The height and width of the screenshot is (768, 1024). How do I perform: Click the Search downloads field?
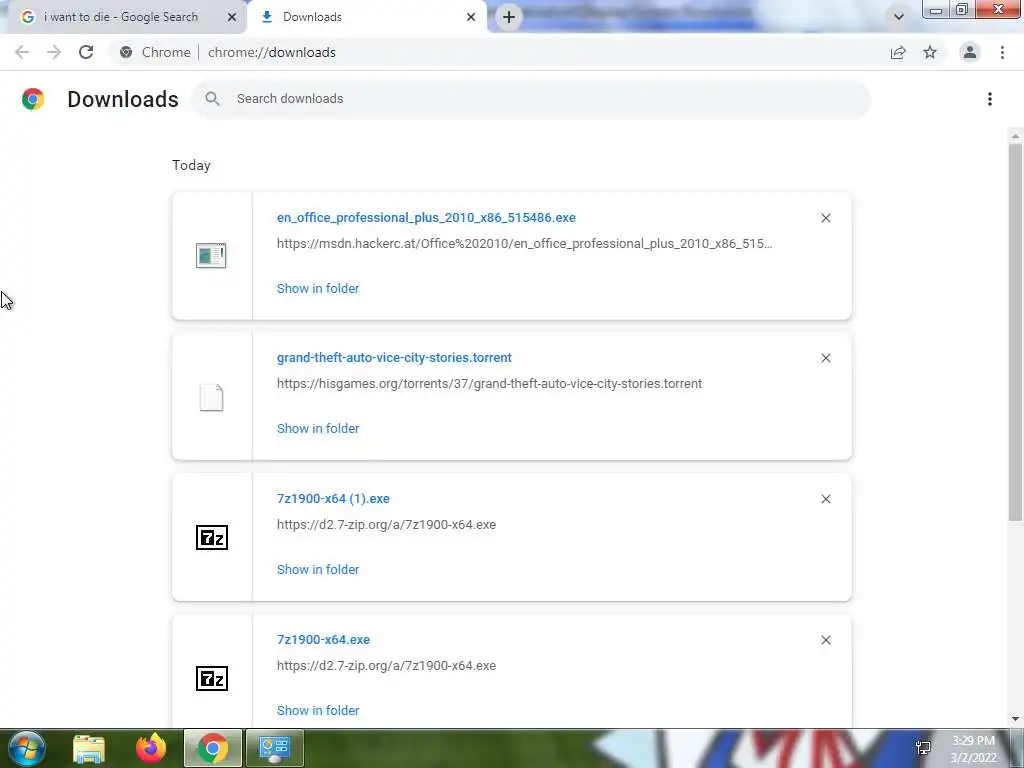(x=531, y=99)
